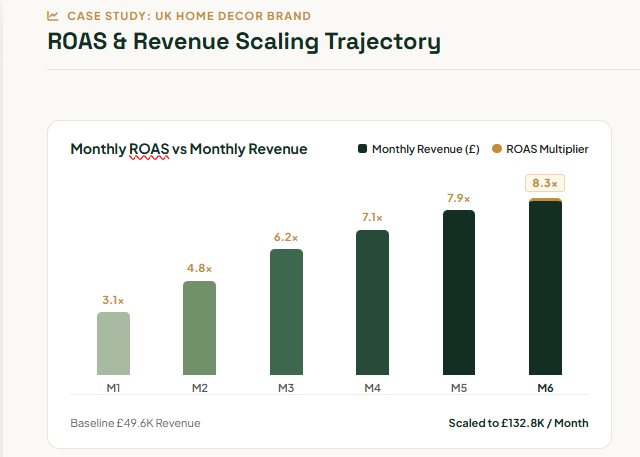Click the 3.1× ROAS value label
The image size is (640, 457).
(113, 300)
